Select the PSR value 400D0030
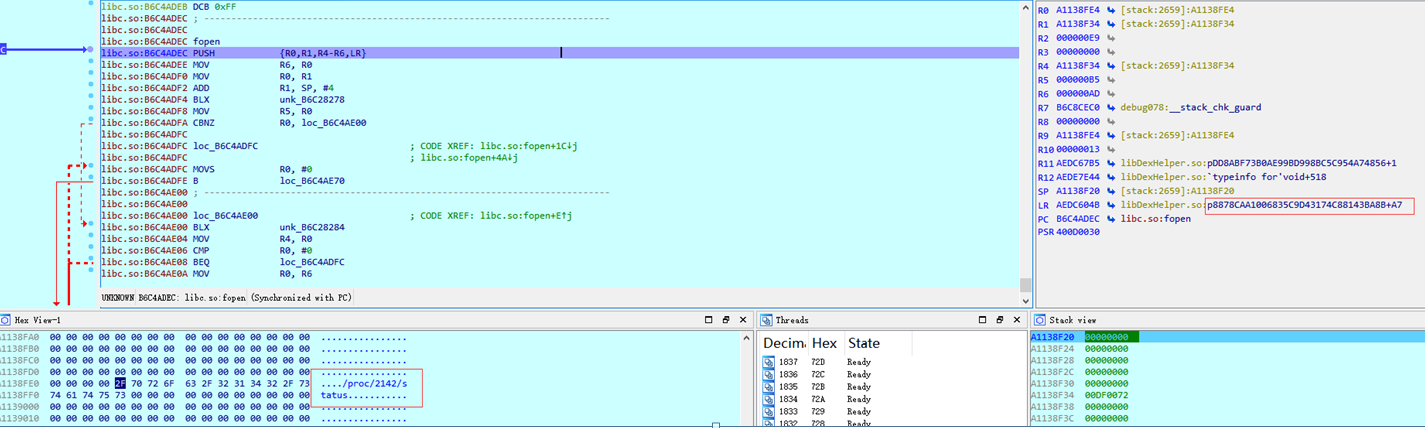 [1078, 233]
